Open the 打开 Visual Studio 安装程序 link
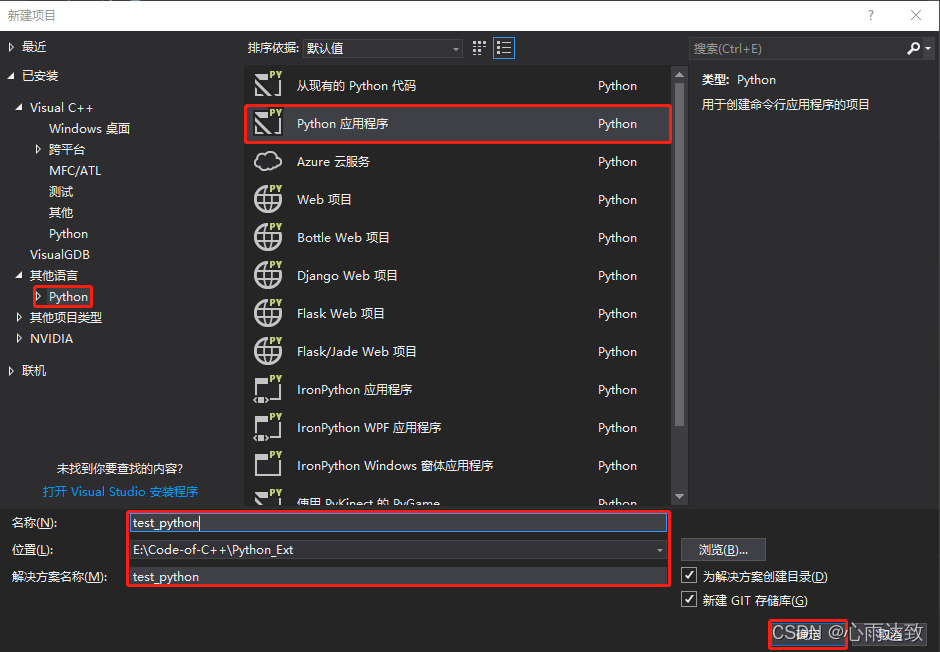The width and height of the screenshot is (940, 652). [x=120, y=491]
